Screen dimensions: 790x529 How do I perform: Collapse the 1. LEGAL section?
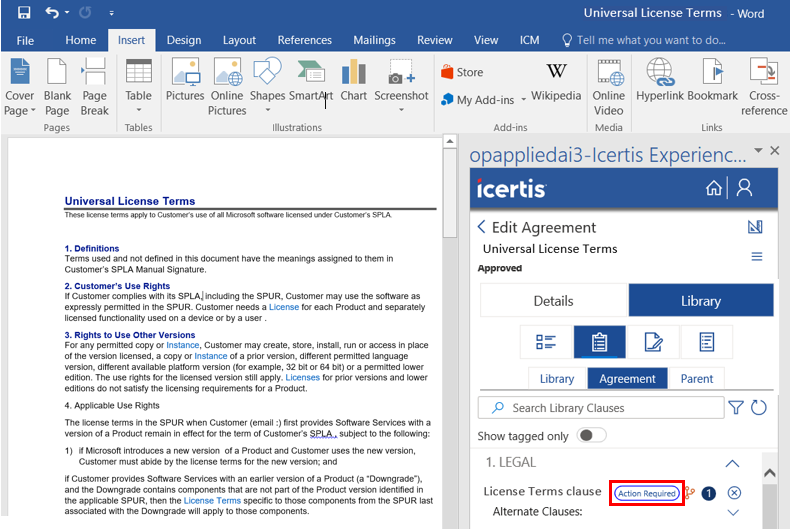click(x=732, y=463)
